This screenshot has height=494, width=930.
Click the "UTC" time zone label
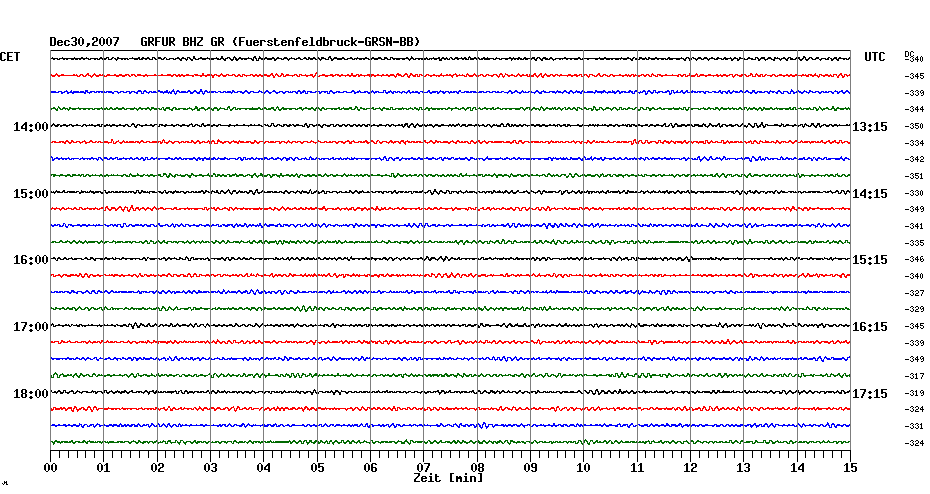pyautogui.click(x=875, y=57)
